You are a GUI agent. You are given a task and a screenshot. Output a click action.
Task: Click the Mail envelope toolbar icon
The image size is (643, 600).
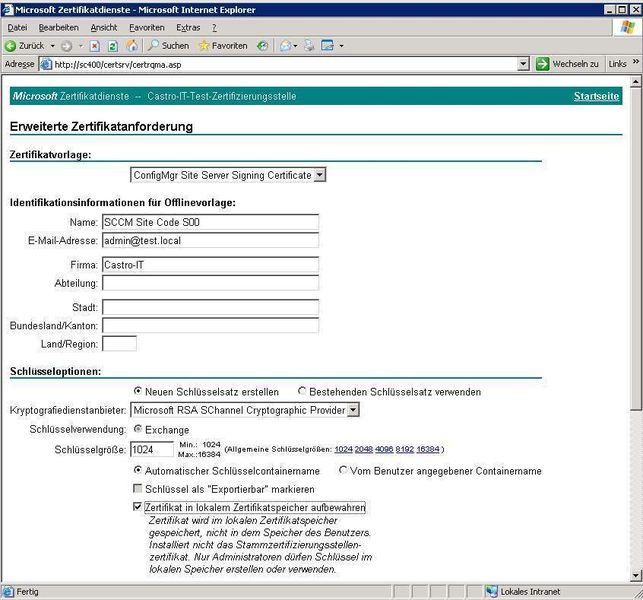pos(285,46)
